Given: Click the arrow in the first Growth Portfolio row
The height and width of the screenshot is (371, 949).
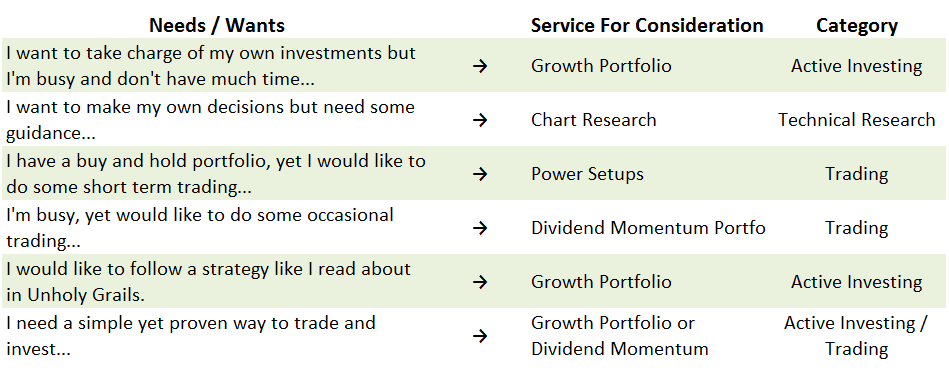Looking at the screenshot, I should pos(480,66).
